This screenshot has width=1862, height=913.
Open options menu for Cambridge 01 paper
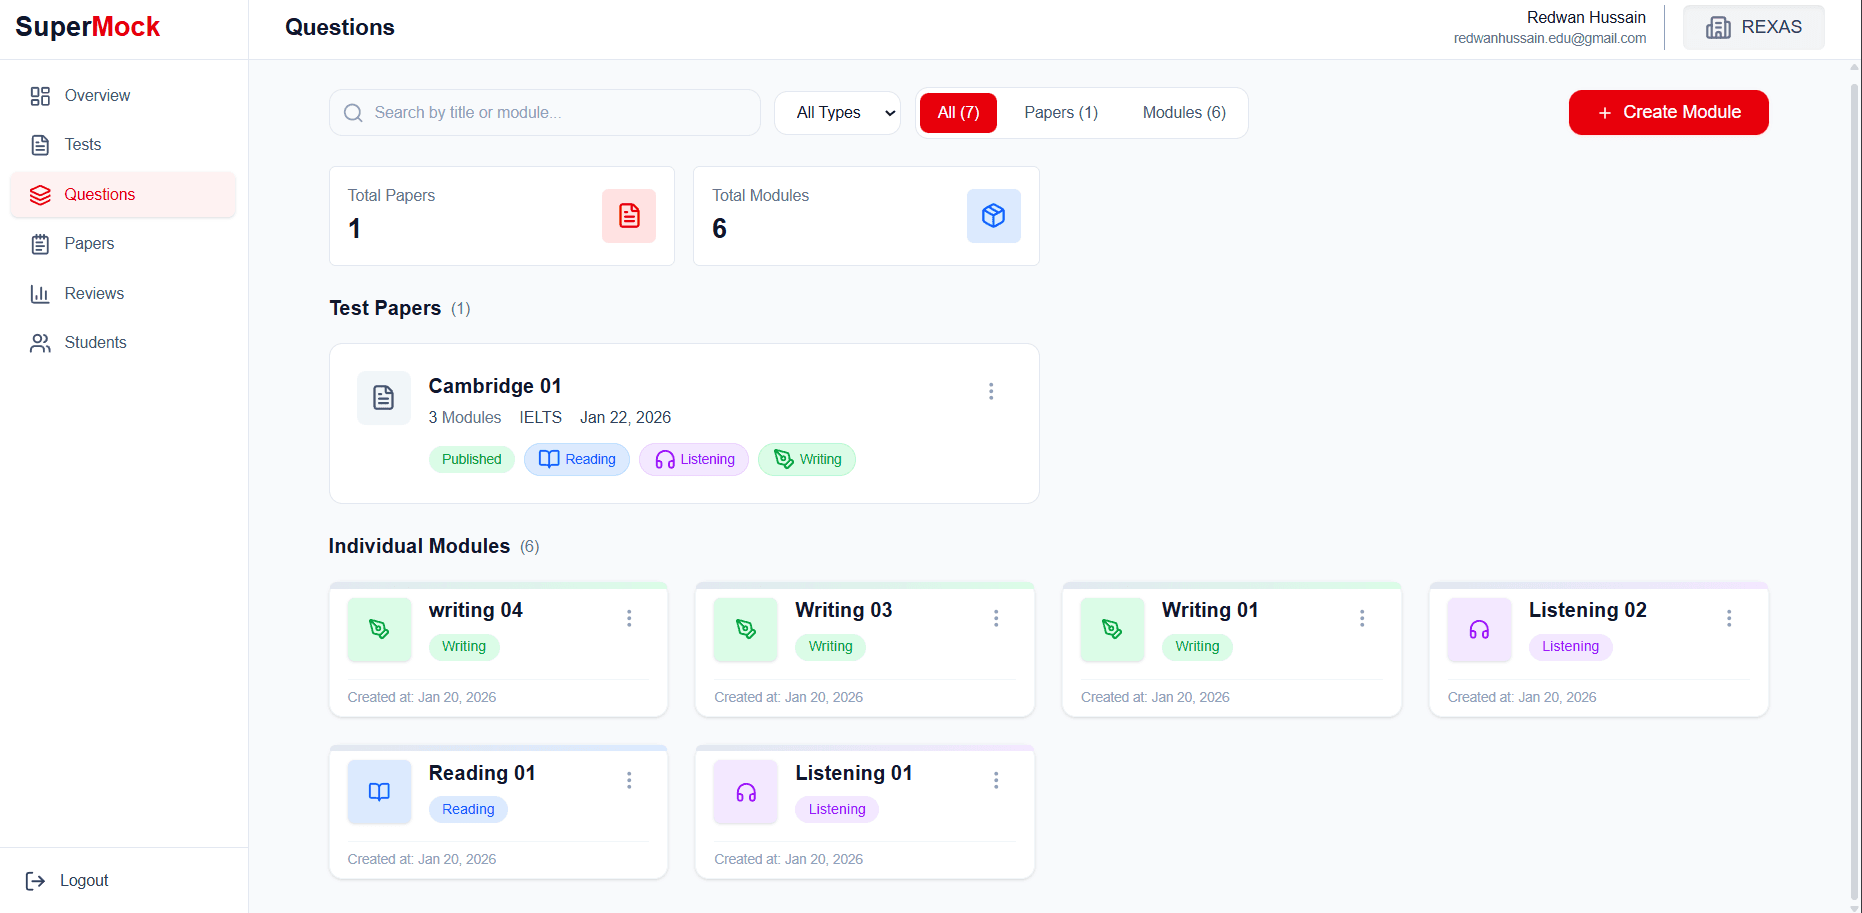click(x=991, y=391)
